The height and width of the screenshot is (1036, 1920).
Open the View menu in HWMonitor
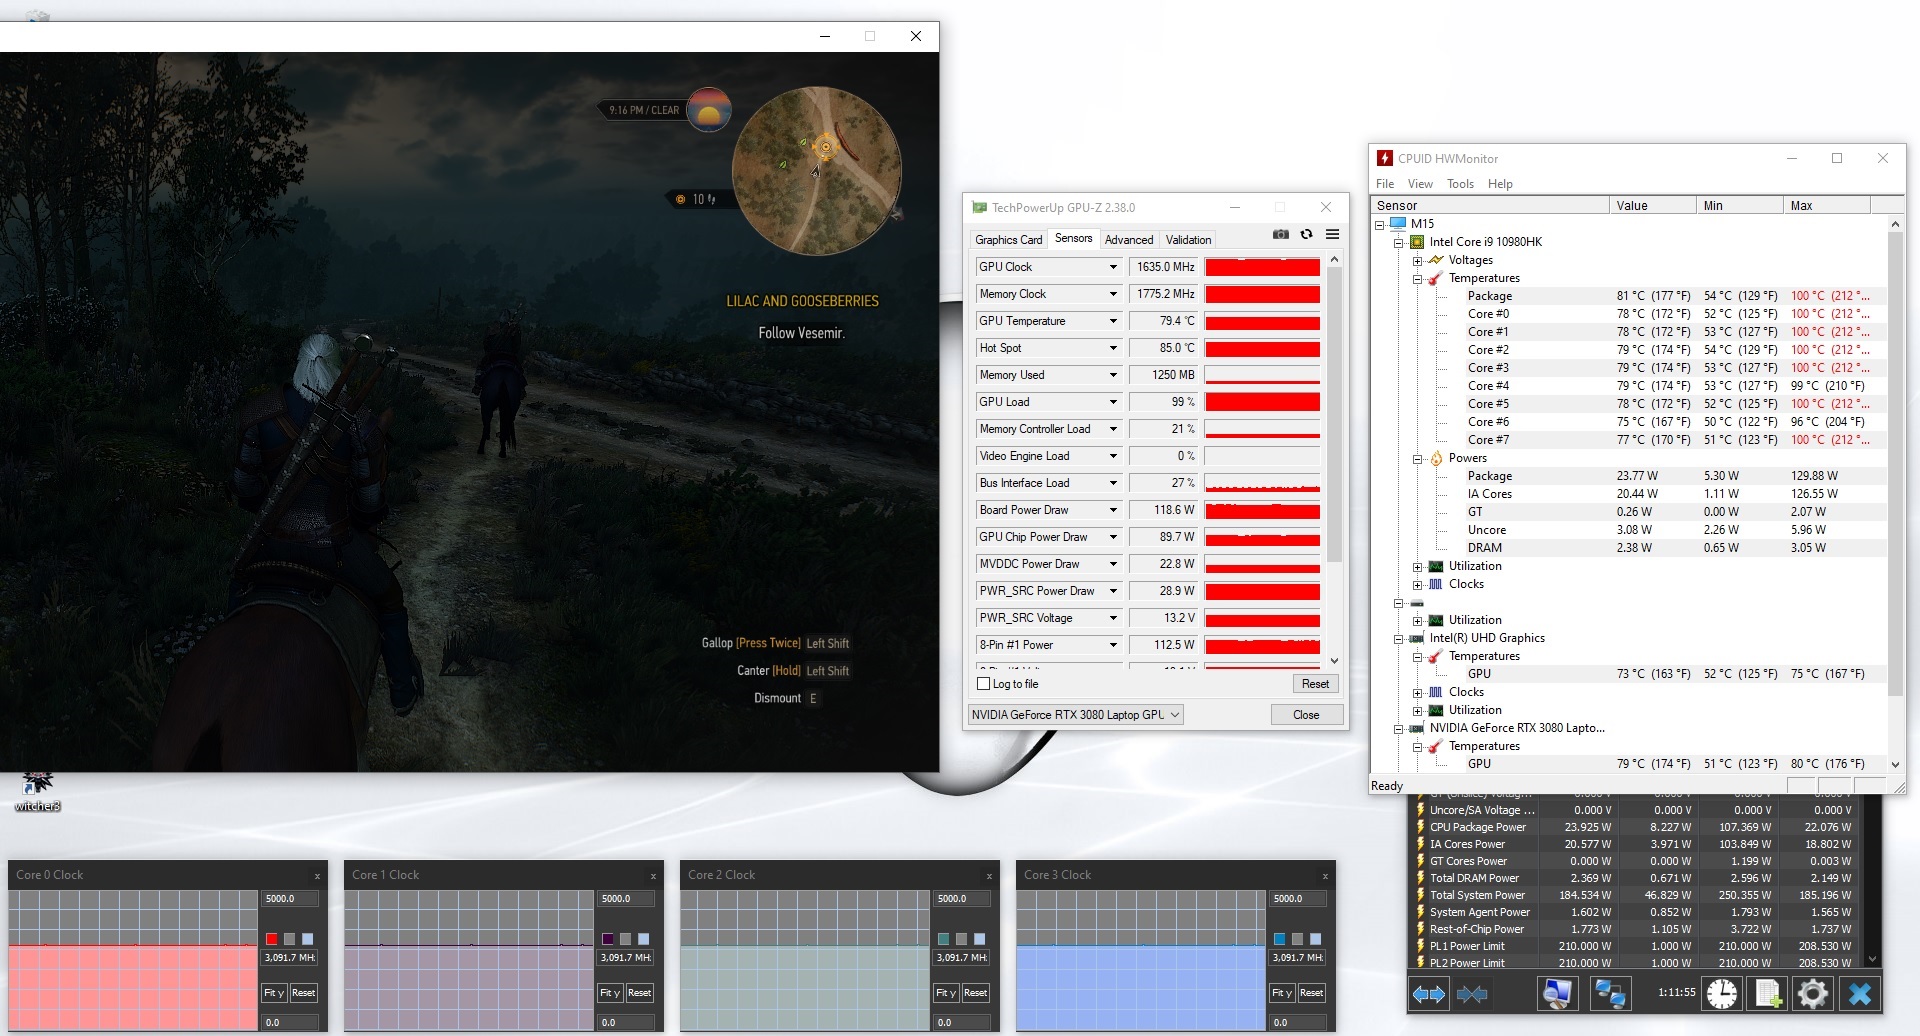click(1420, 184)
